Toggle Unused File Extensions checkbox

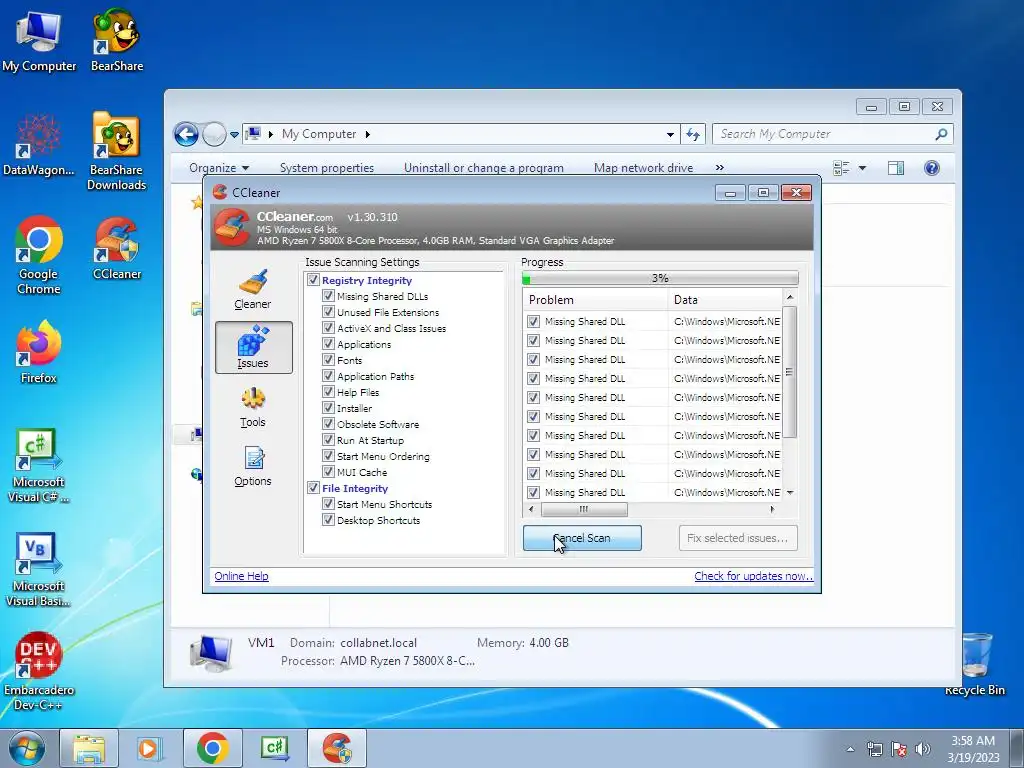328,312
